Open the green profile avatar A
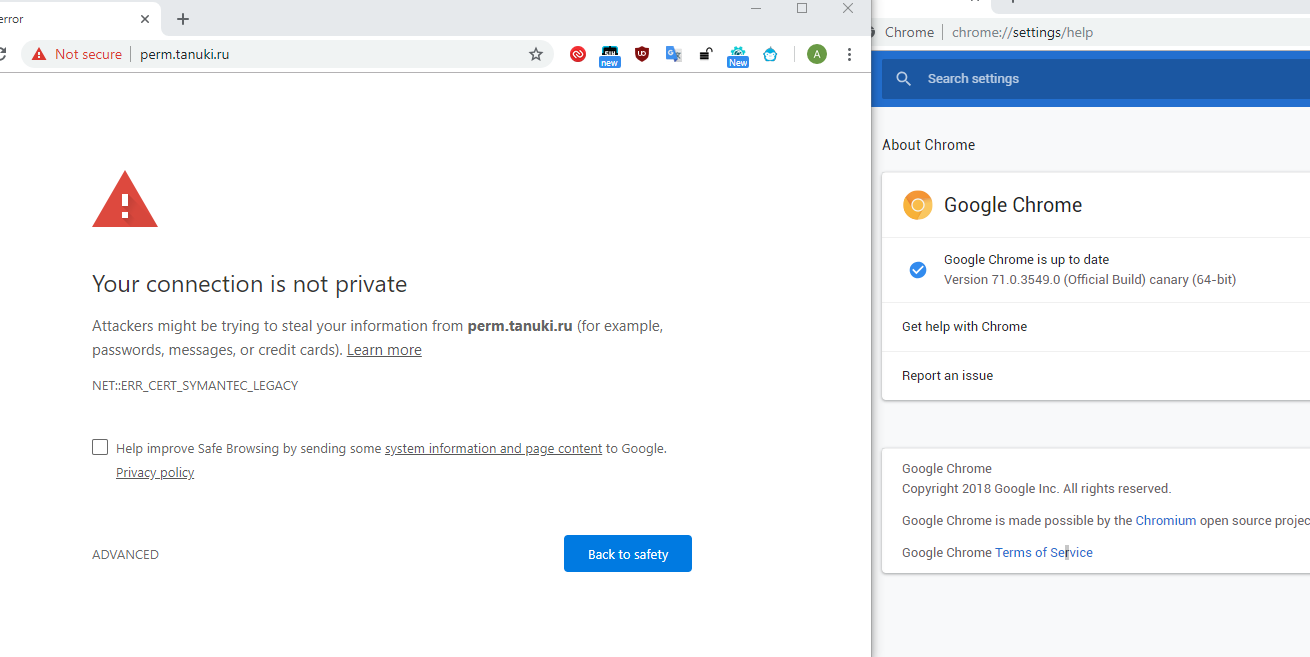 816,54
